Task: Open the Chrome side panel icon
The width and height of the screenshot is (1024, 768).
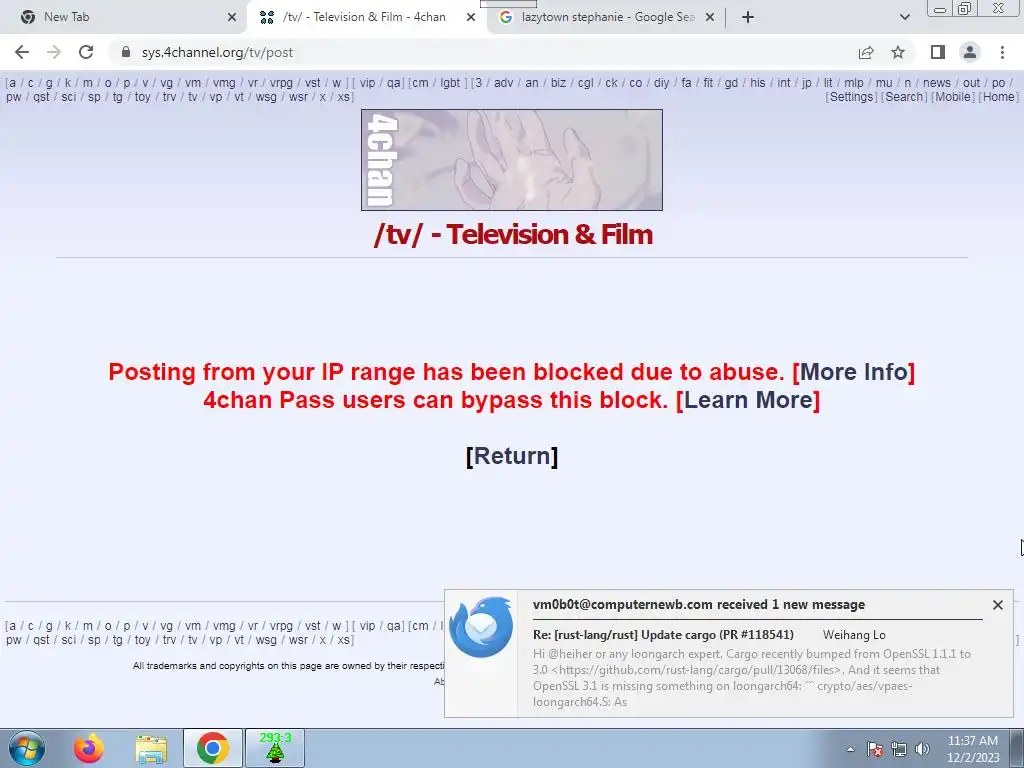Action: pyautogui.click(x=938, y=52)
